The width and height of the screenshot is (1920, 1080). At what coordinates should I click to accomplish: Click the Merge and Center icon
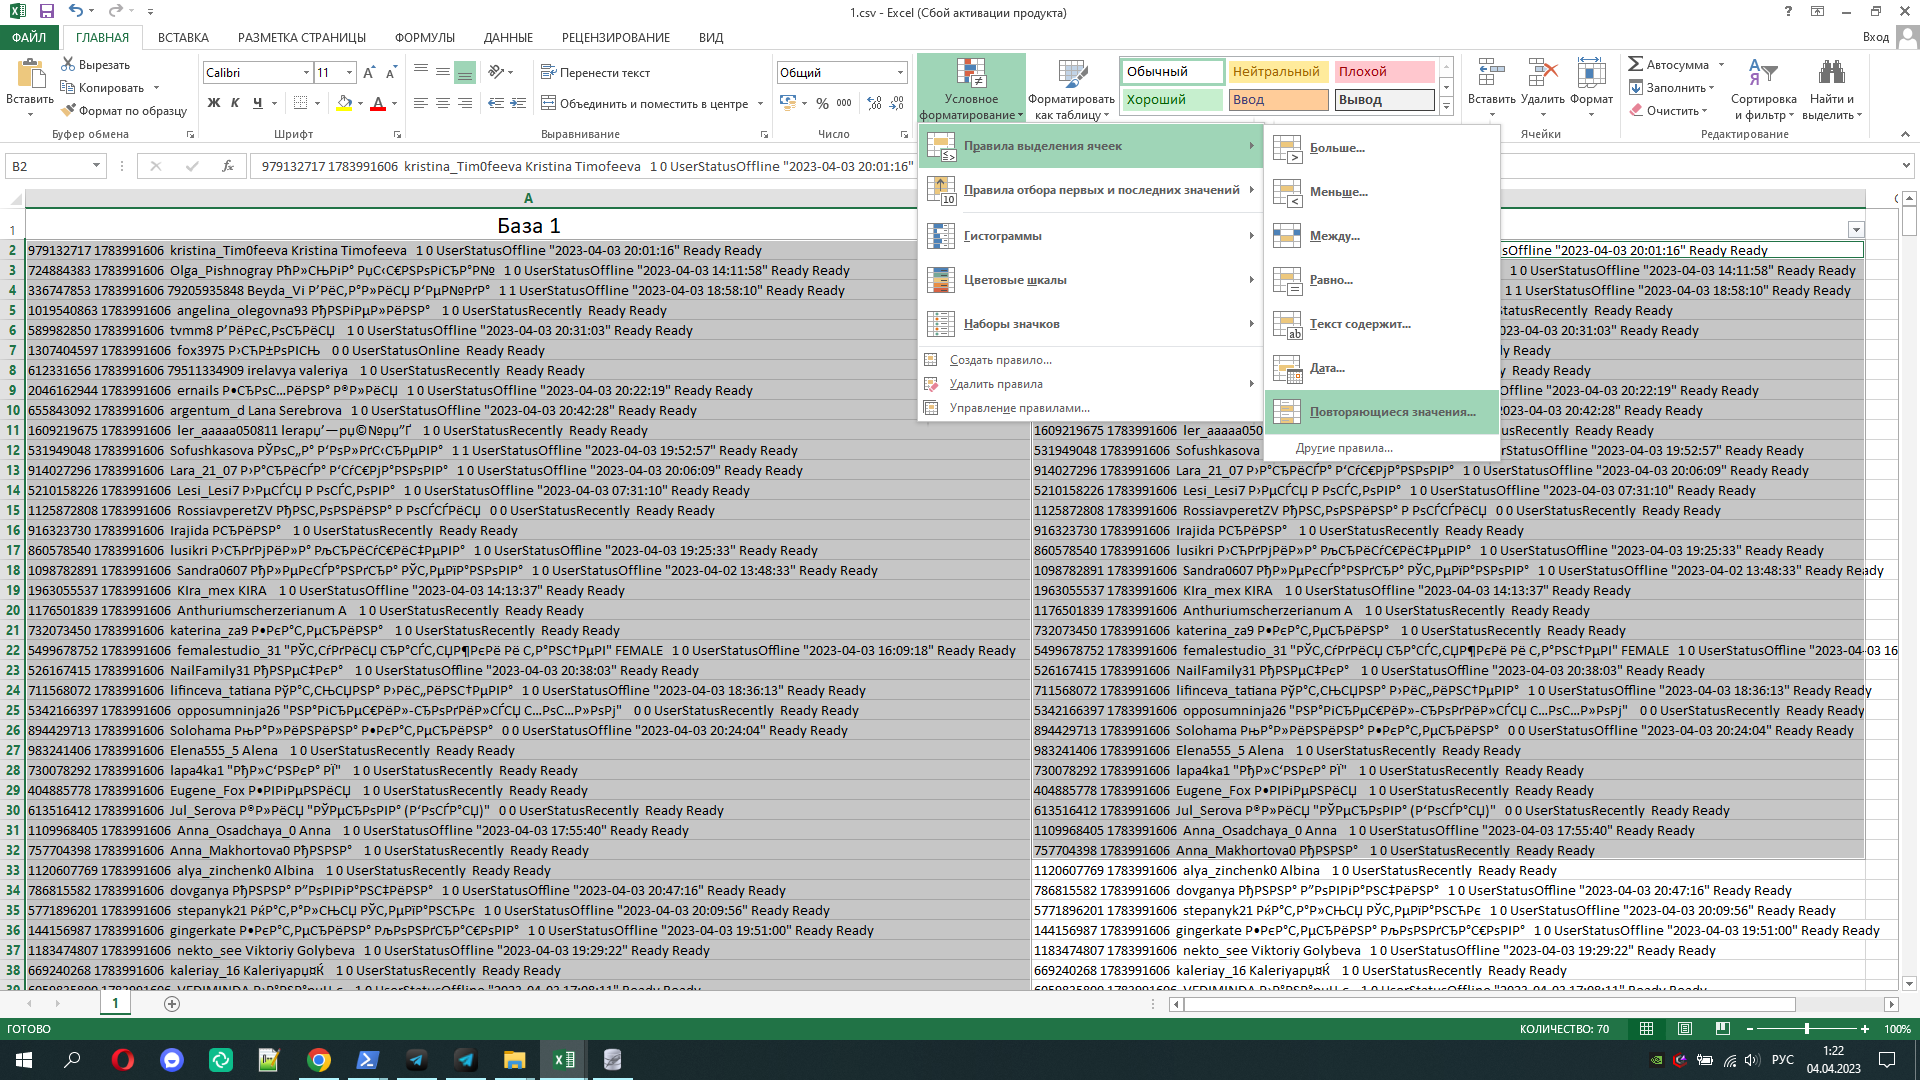pyautogui.click(x=549, y=103)
